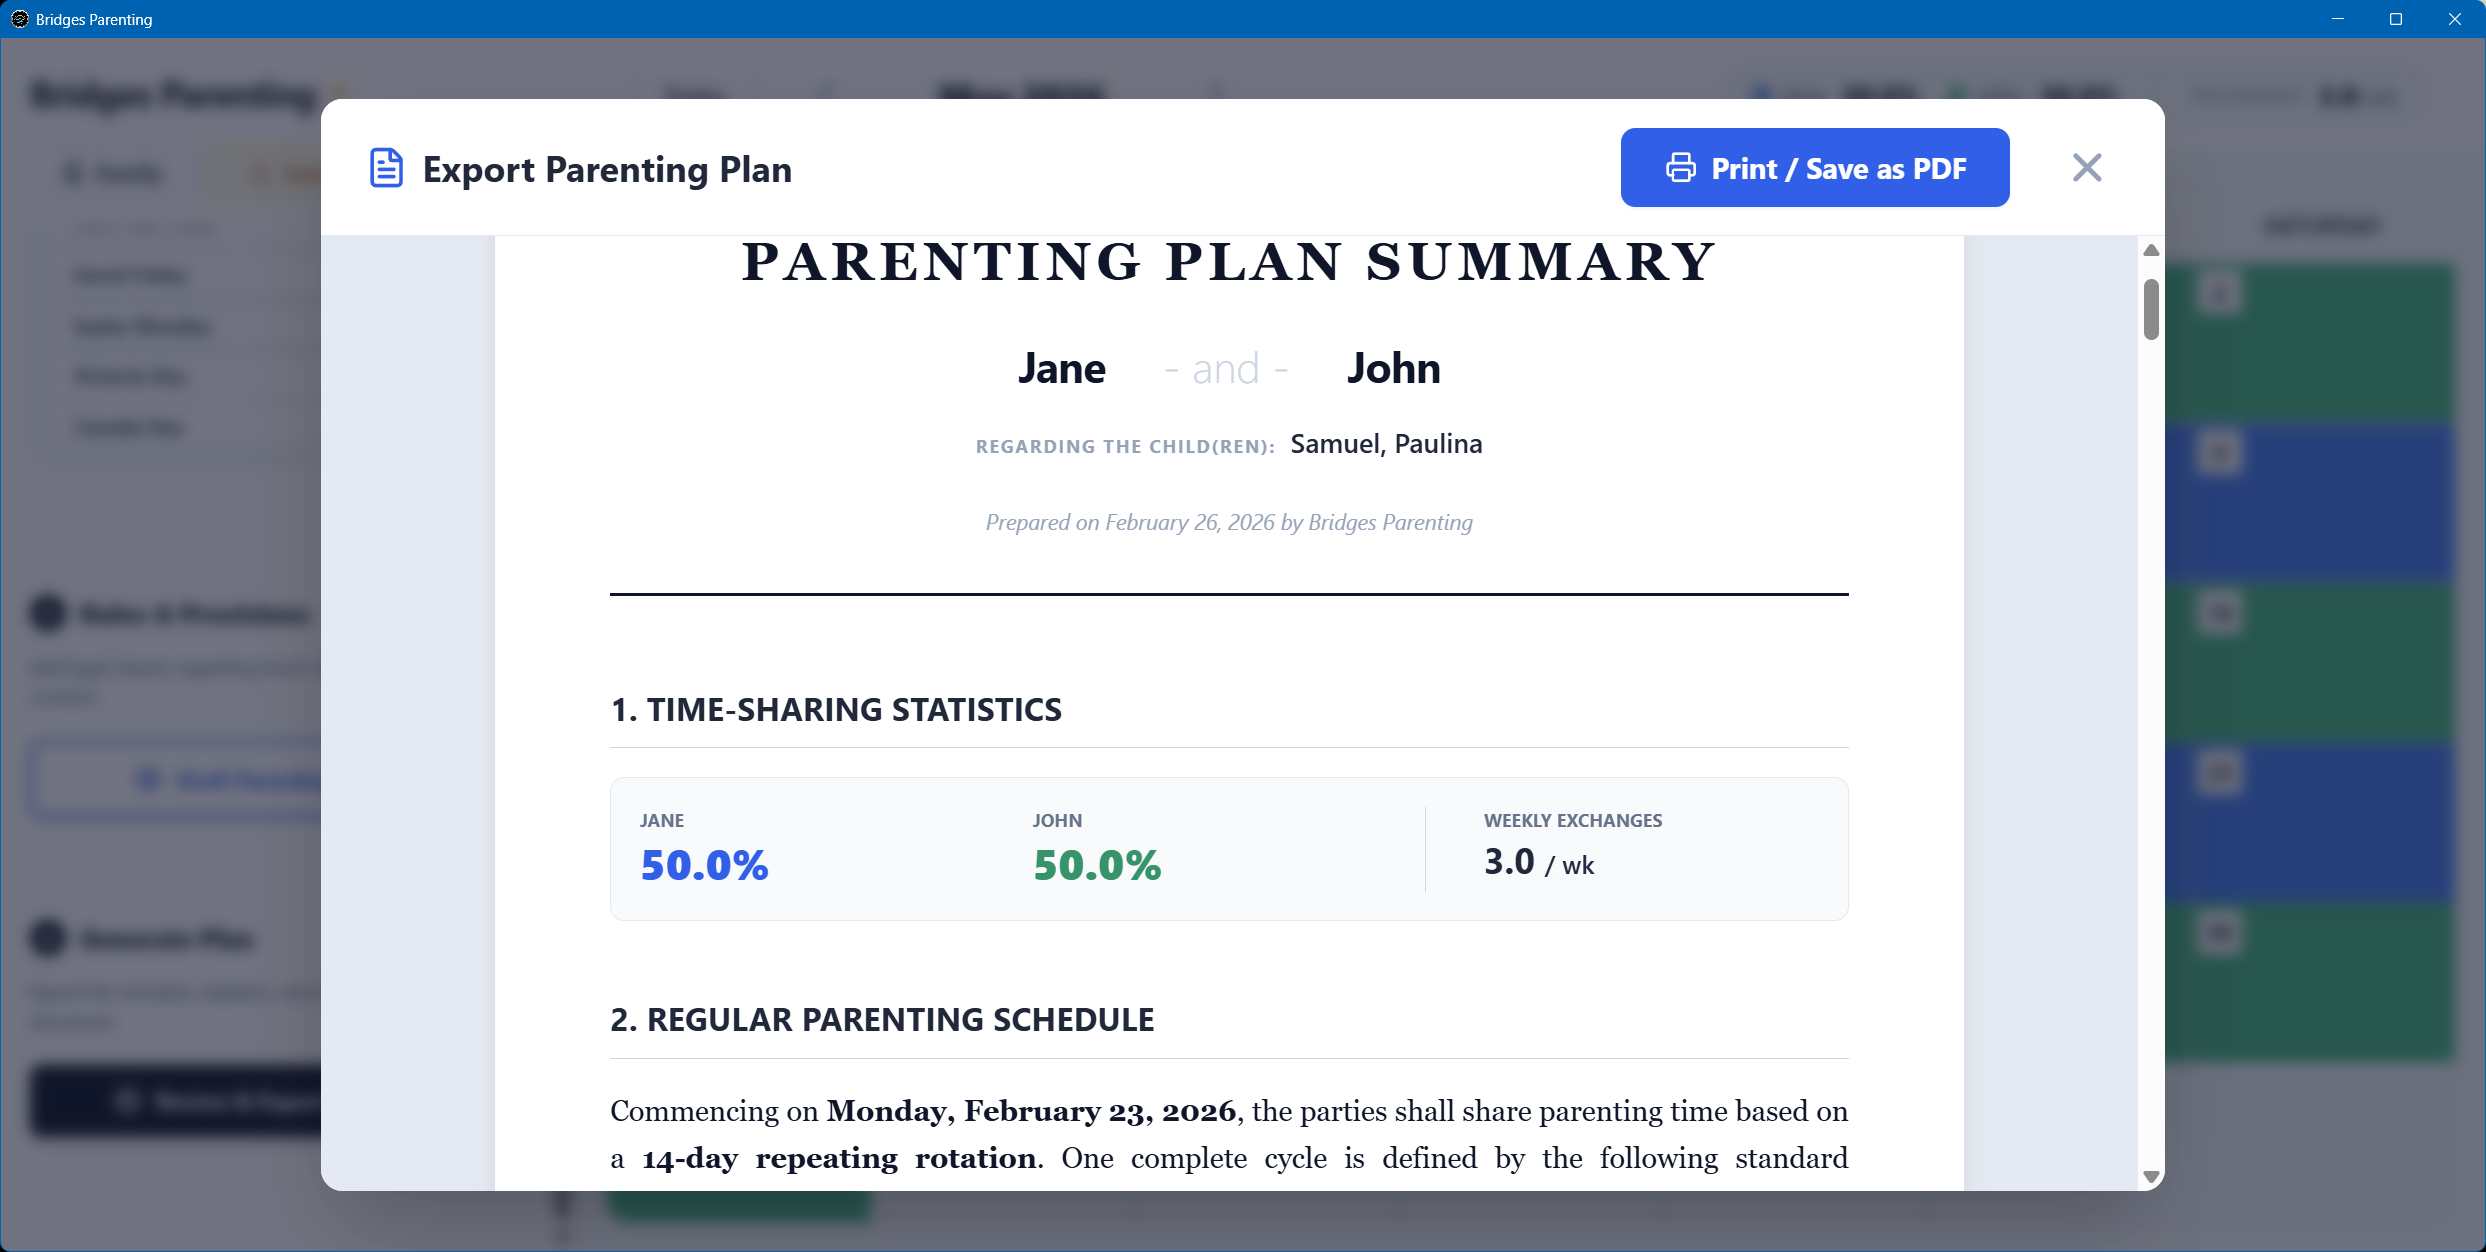Screen dimensions: 2486x1252
Task: Click the preview scrollbar up arrow
Action: 2151,250
